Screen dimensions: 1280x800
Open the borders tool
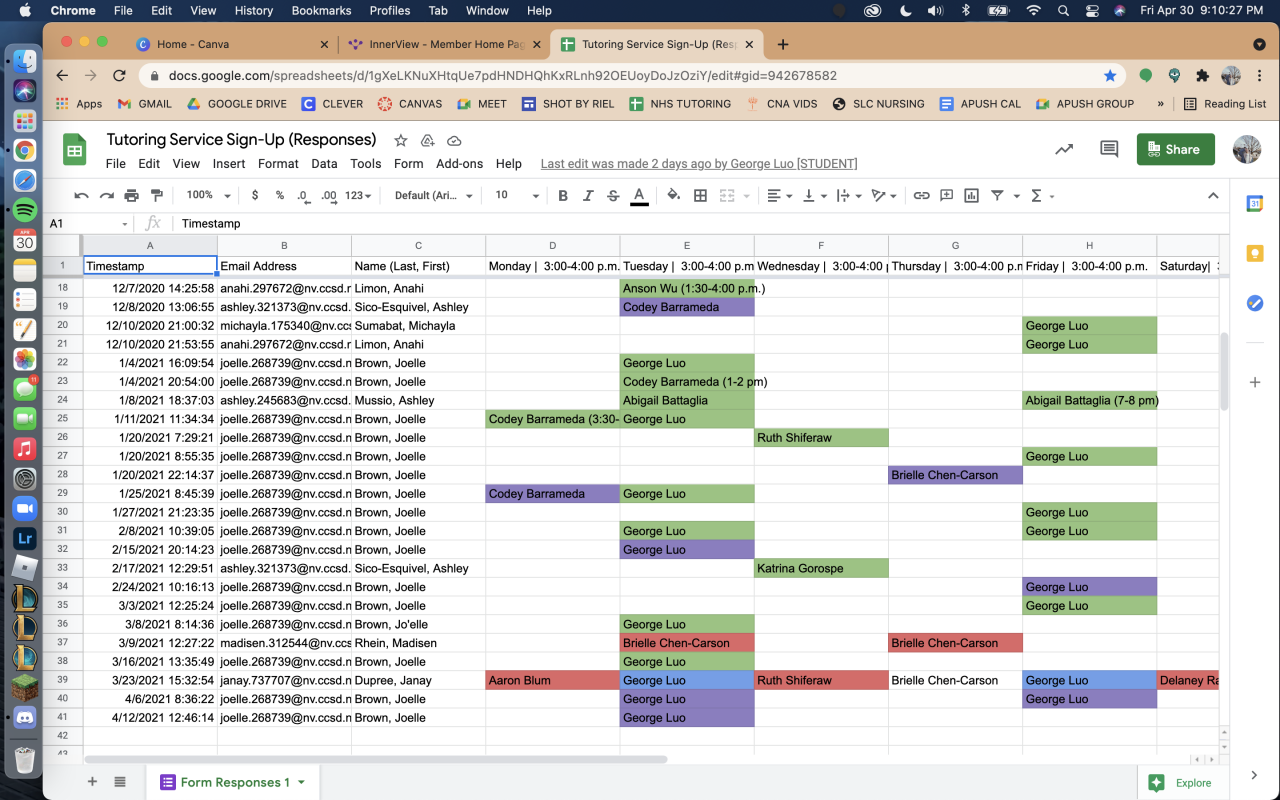(x=700, y=195)
